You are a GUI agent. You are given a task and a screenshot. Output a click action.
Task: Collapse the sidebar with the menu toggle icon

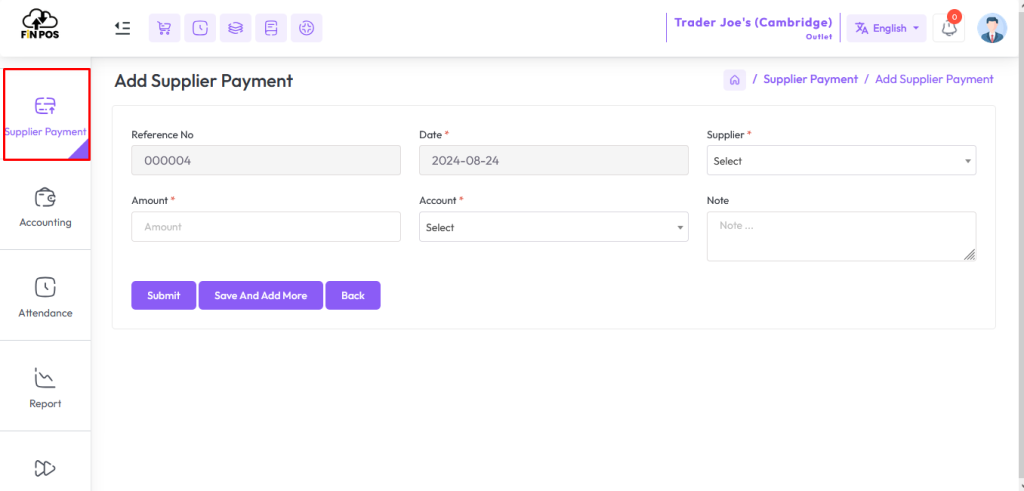tap(122, 28)
